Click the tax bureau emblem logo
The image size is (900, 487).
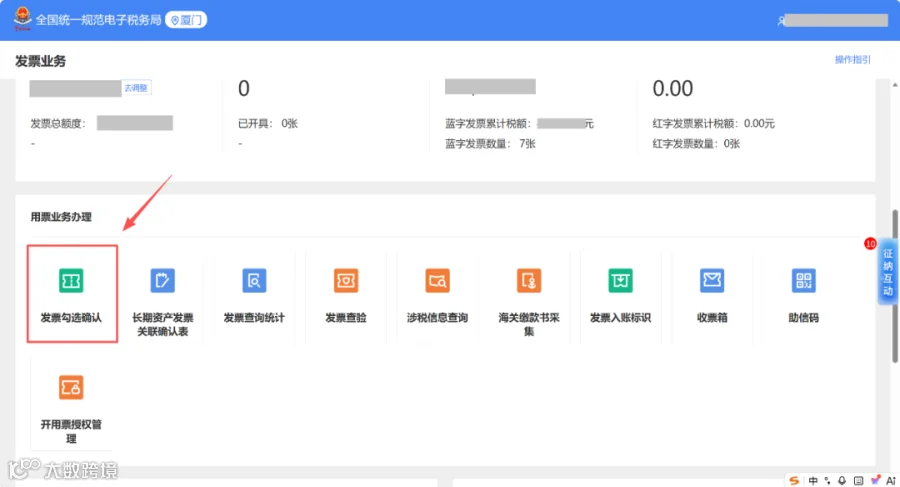coord(22,19)
